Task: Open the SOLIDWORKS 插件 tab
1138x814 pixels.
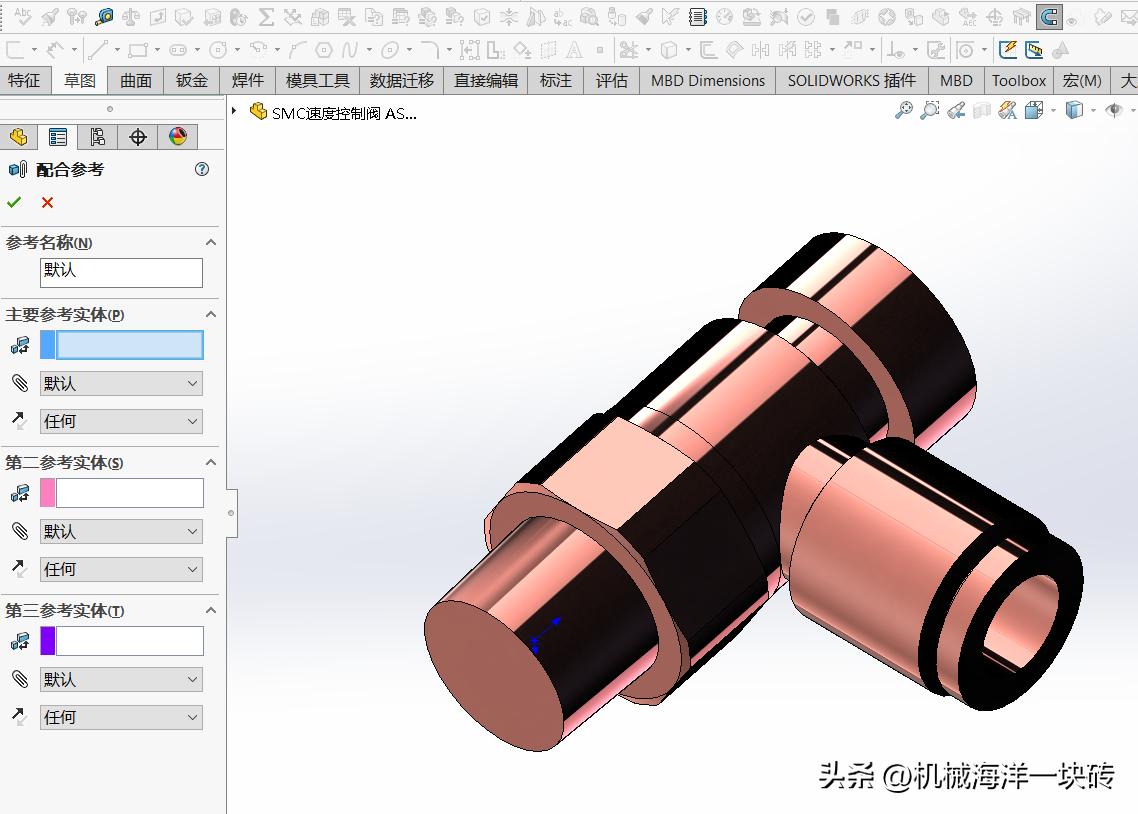Action: coord(851,81)
